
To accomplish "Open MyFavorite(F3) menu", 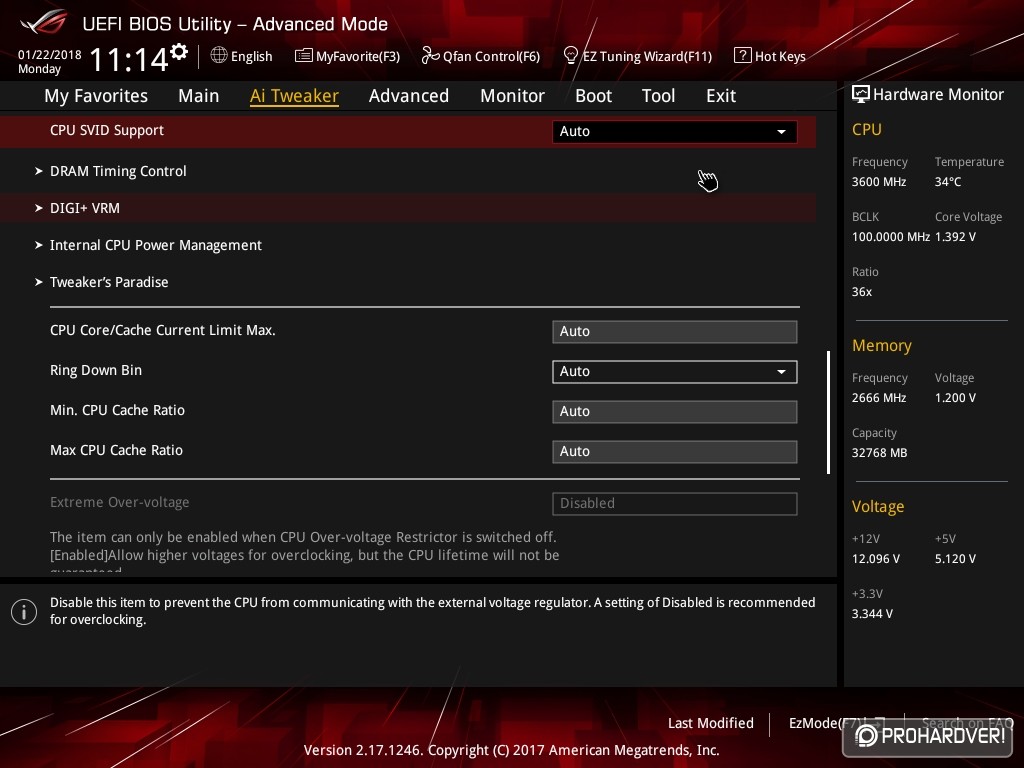I will click(x=347, y=56).
